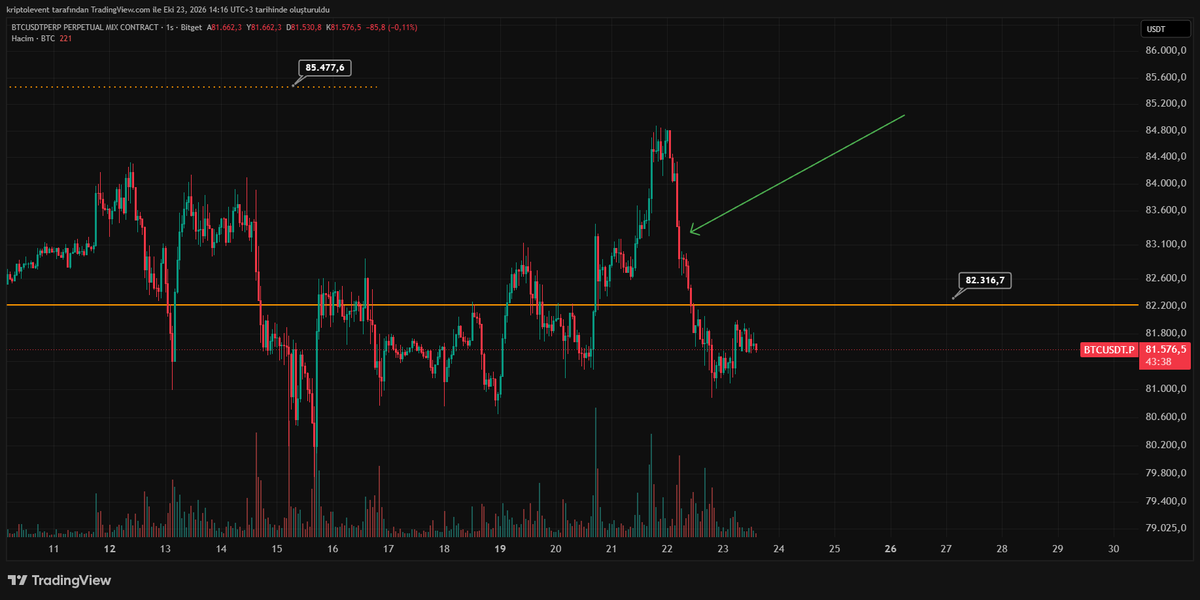Click the 80.200,0 price axis label
Viewport: 1200px width, 600px height.
pyautogui.click(x=1166, y=444)
